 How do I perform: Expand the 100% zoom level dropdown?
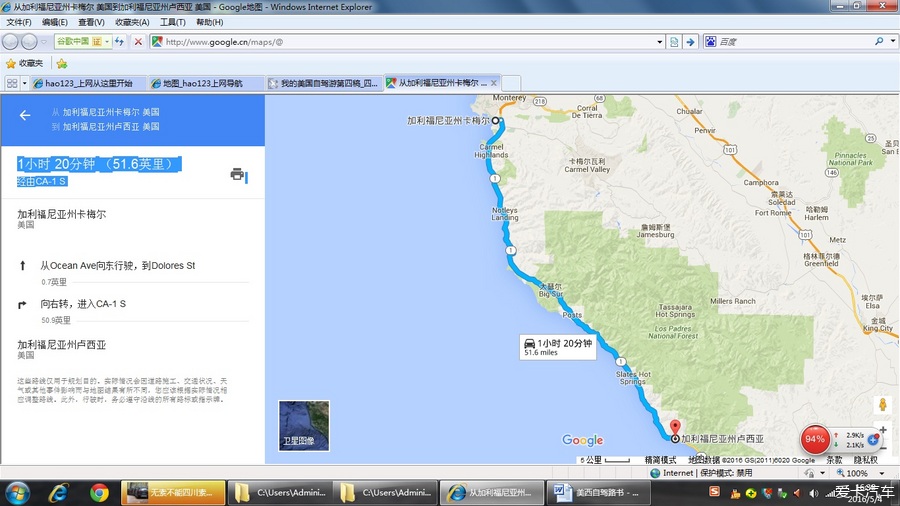point(882,473)
